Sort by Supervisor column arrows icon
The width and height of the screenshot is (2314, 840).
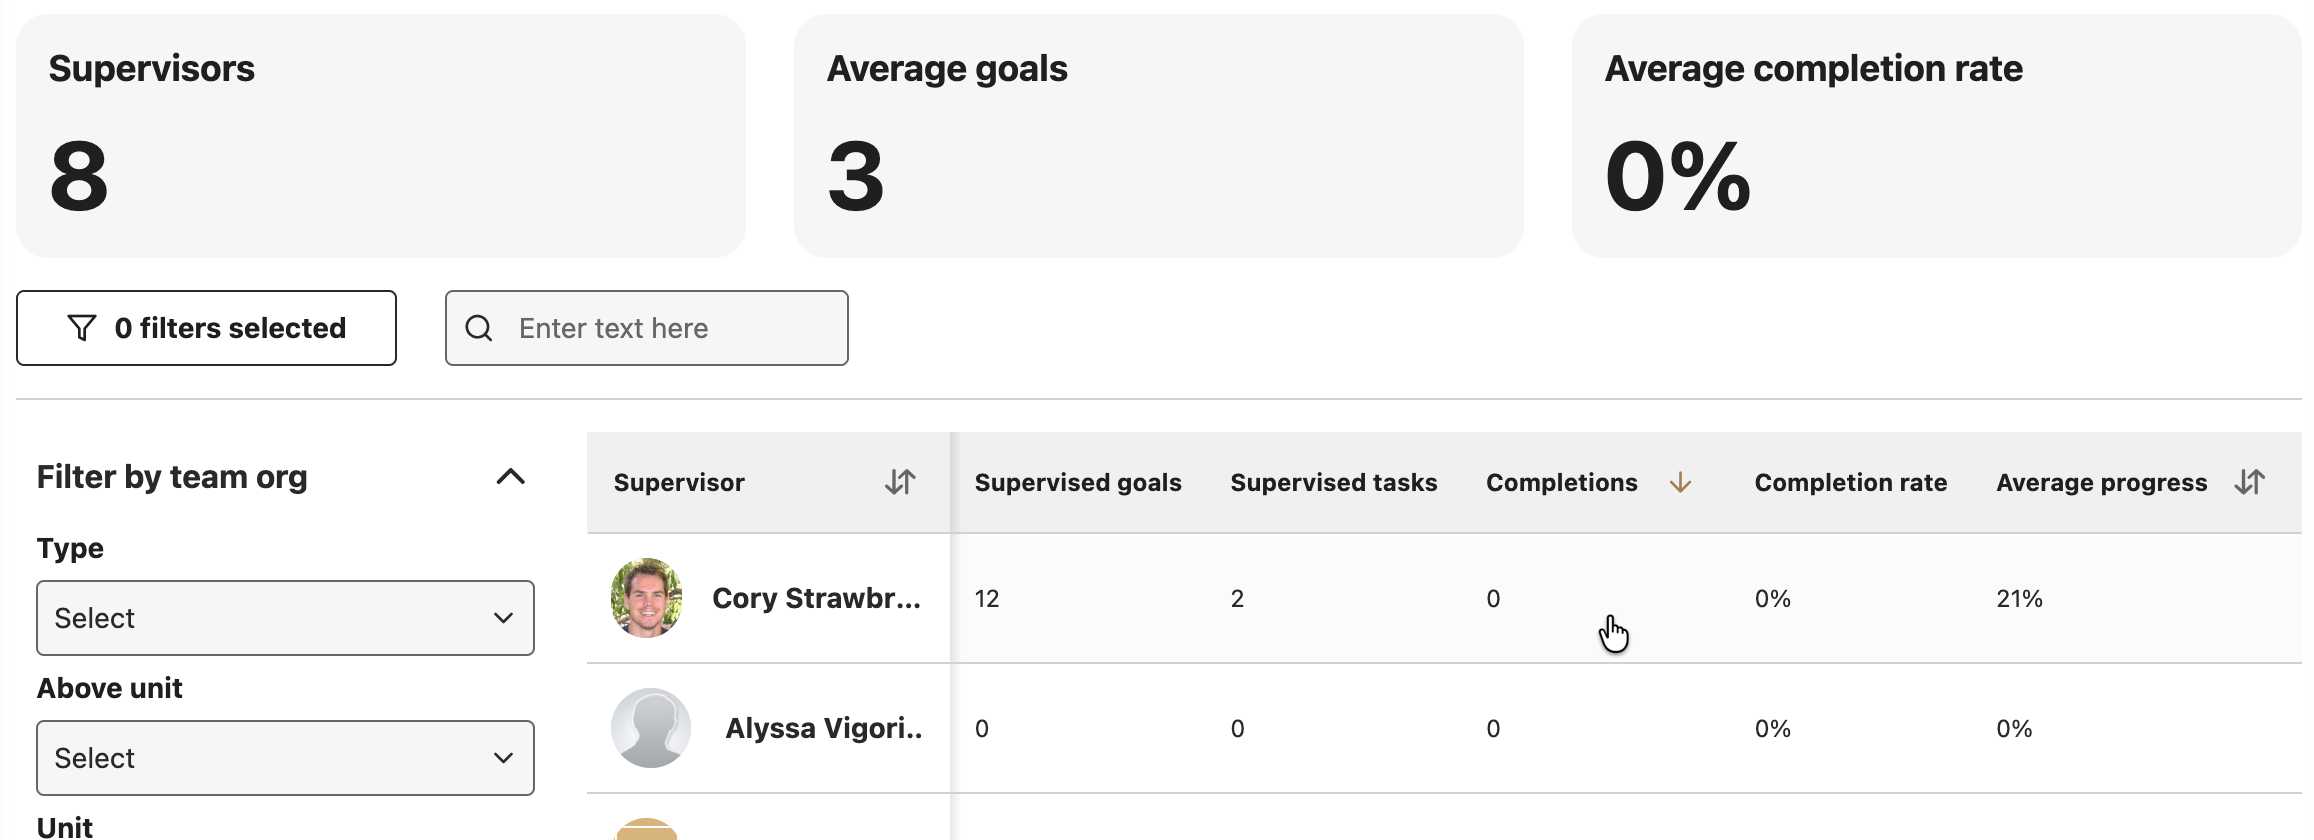pos(900,482)
